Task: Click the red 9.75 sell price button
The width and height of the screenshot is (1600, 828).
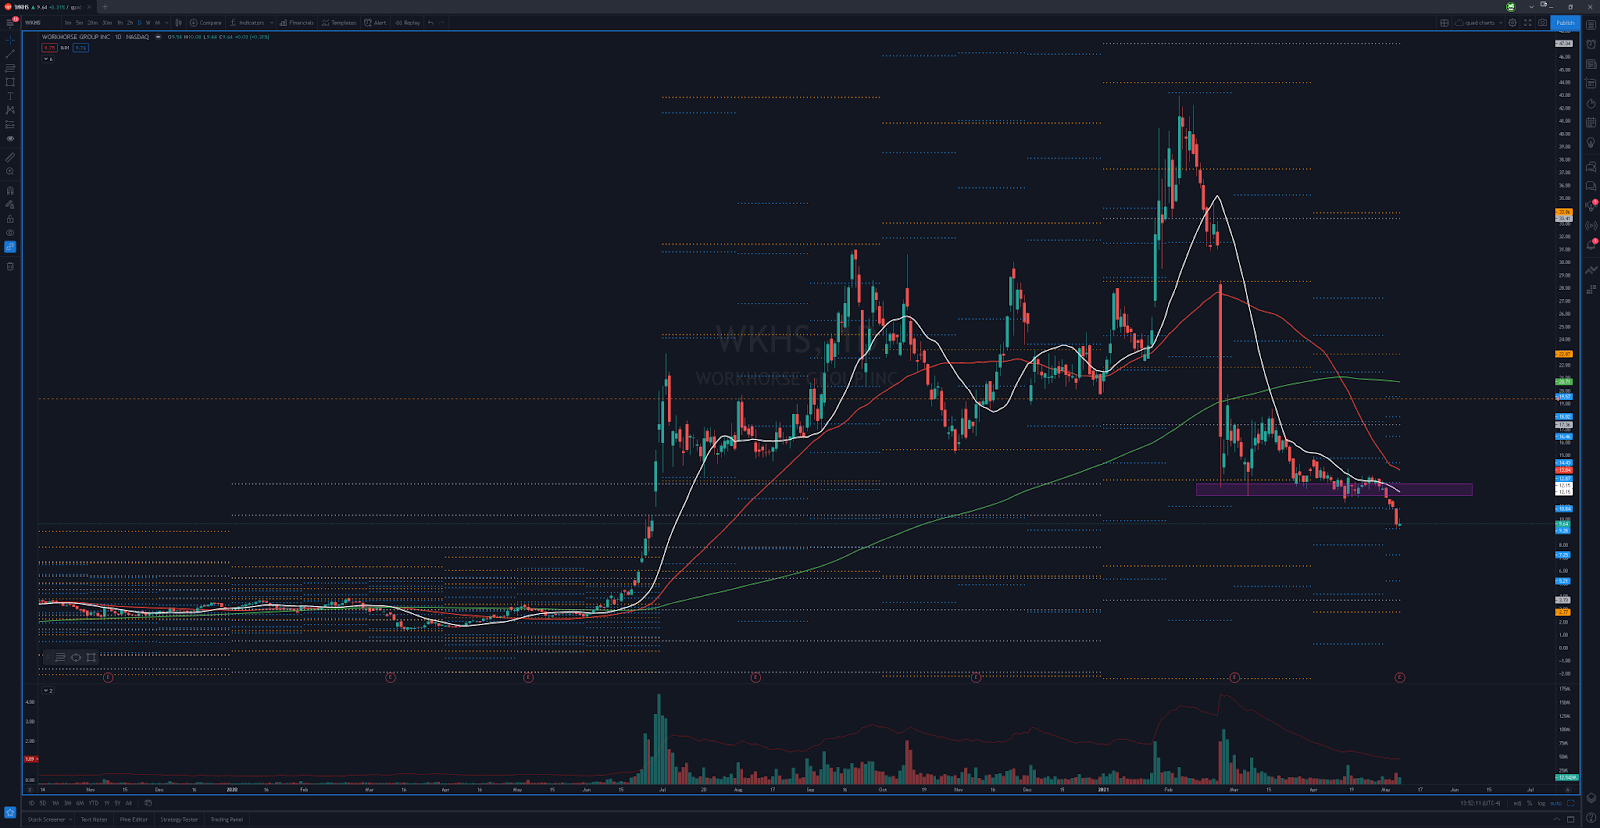Action: (49, 48)
